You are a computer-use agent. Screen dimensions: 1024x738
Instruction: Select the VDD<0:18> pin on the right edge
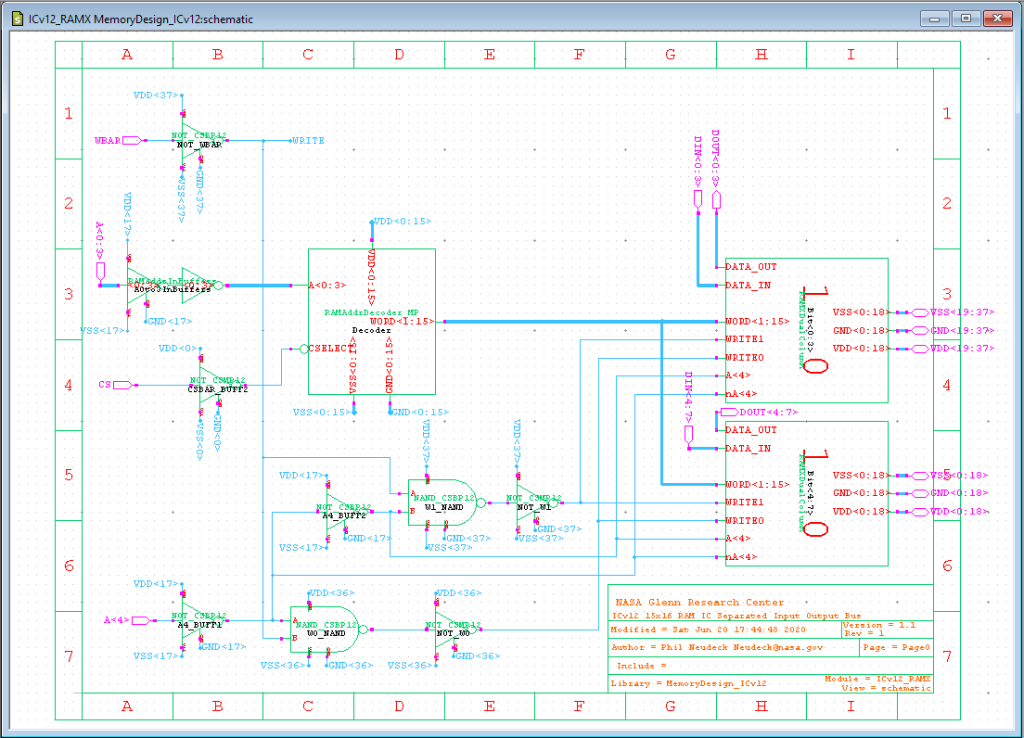click(920, 511)
